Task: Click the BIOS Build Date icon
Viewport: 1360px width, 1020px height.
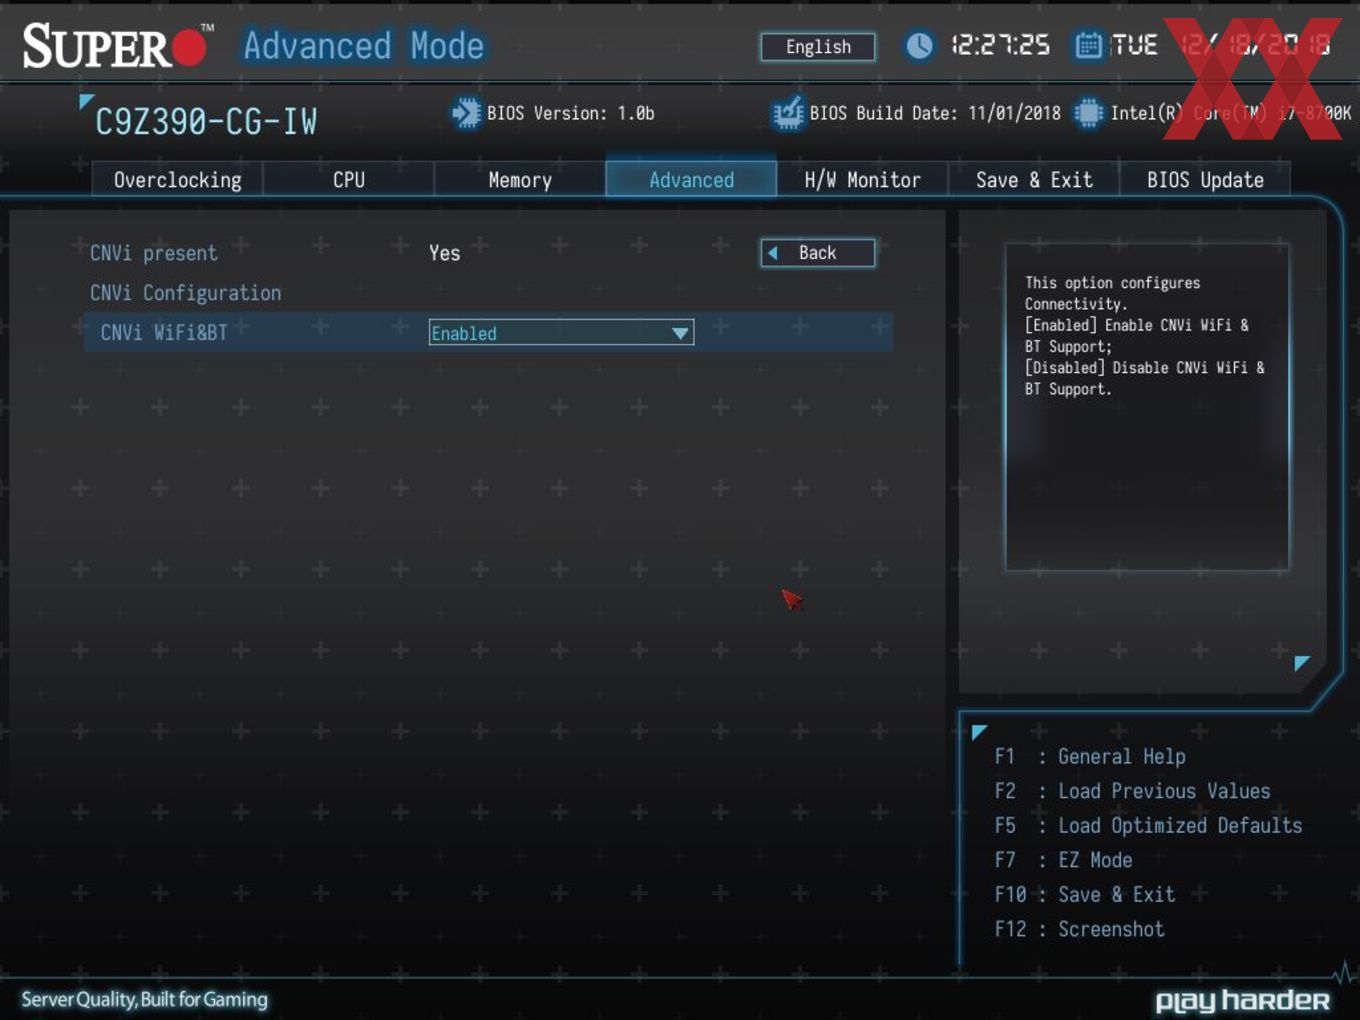Action: pos(788,113)
